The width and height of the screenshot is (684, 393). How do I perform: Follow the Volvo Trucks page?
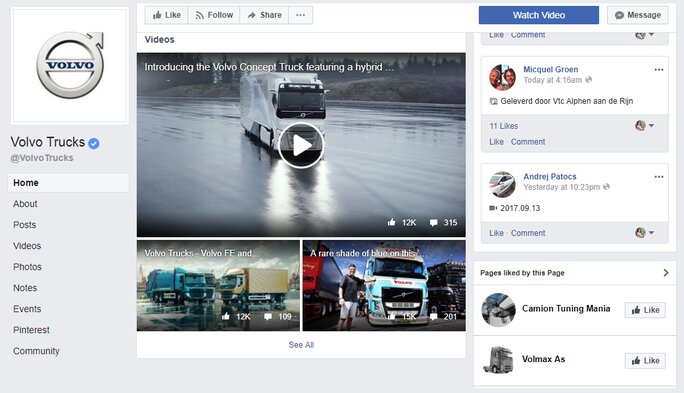(x=214, y=15)
